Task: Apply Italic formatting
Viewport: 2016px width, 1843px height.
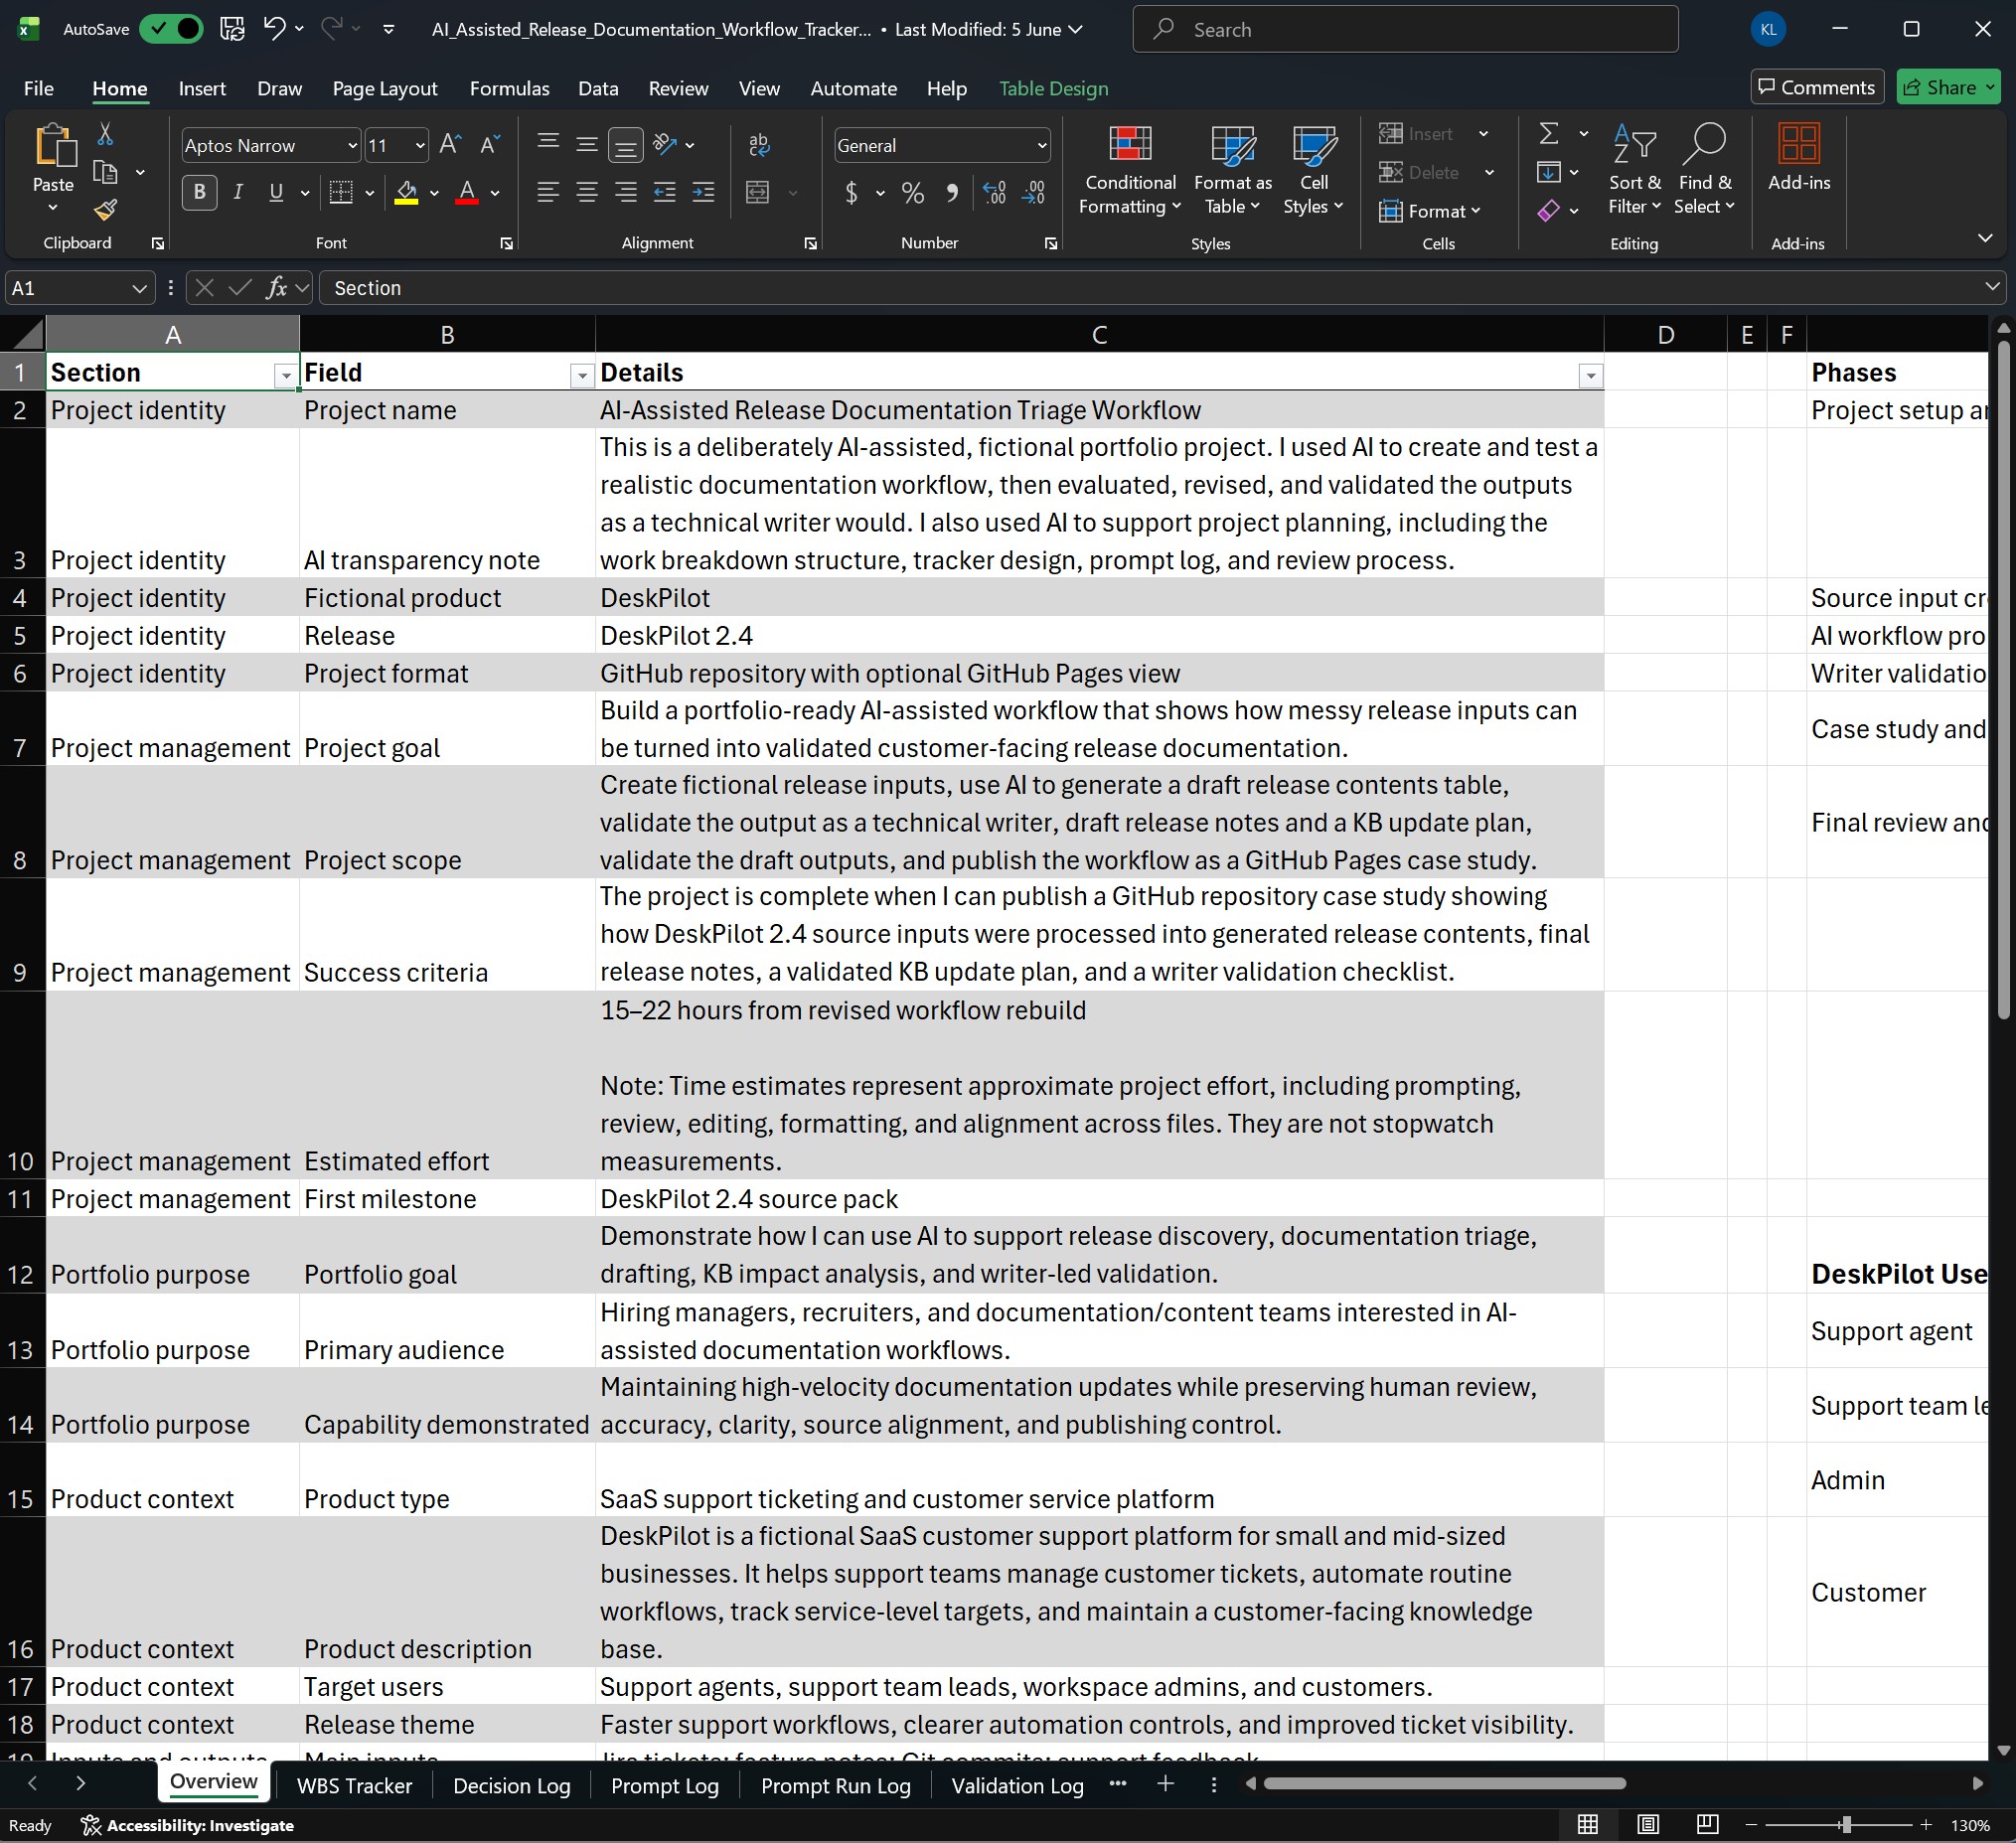Action: (238, 192)
